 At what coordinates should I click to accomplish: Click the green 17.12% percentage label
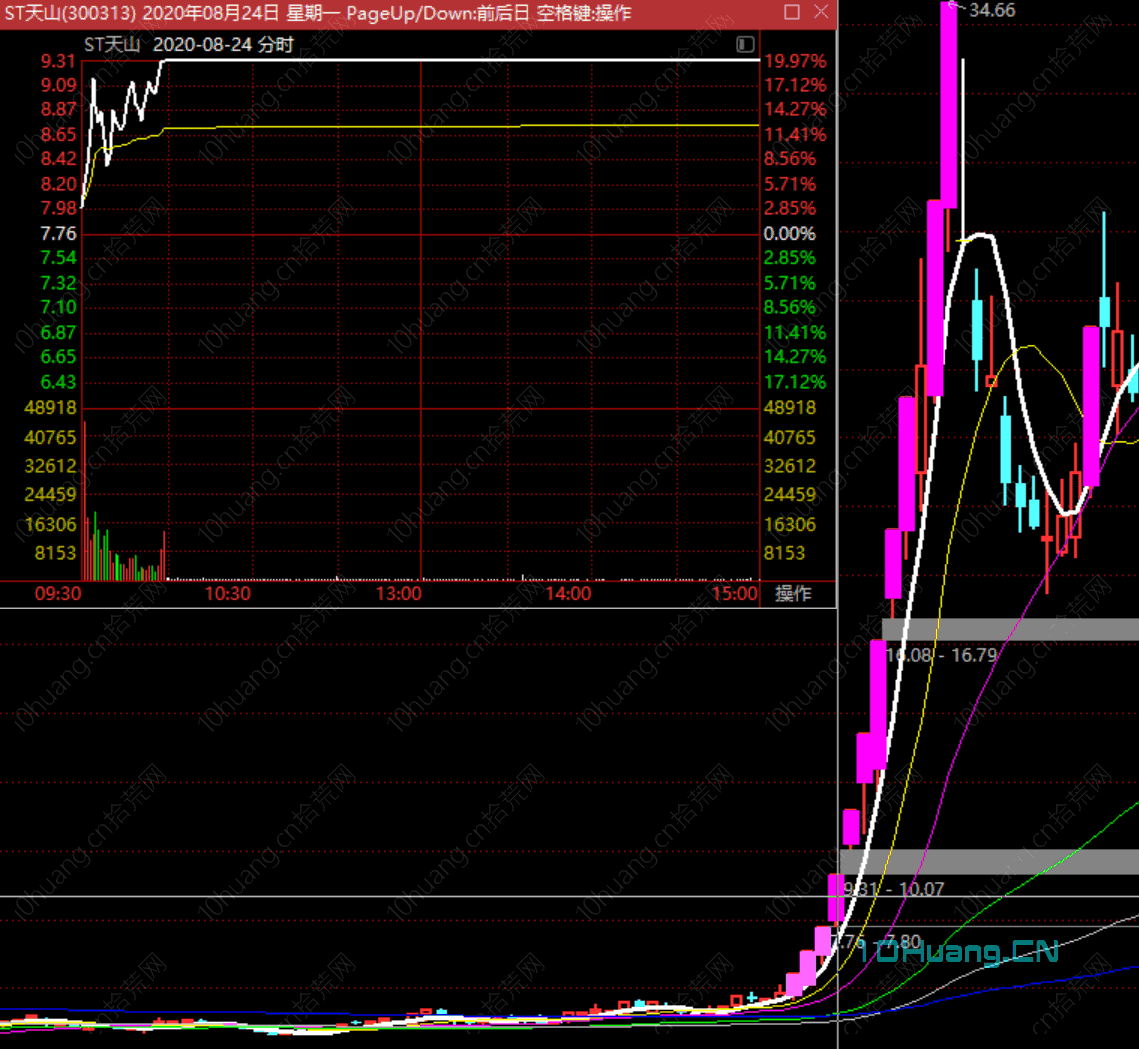pyautogui.click(x=795, y=381)
